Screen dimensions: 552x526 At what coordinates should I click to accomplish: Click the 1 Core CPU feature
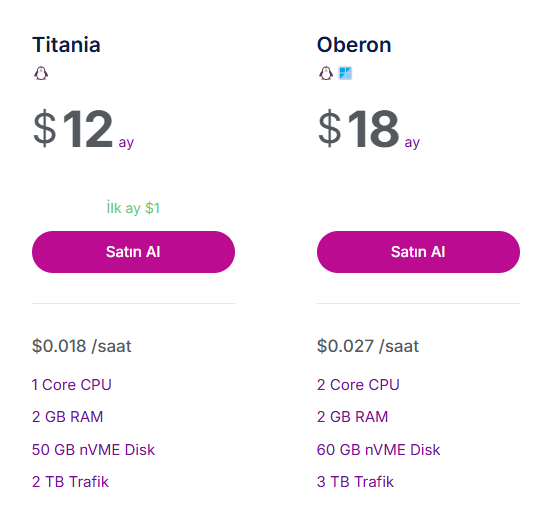pyautogui.click(x=71, y=384)
